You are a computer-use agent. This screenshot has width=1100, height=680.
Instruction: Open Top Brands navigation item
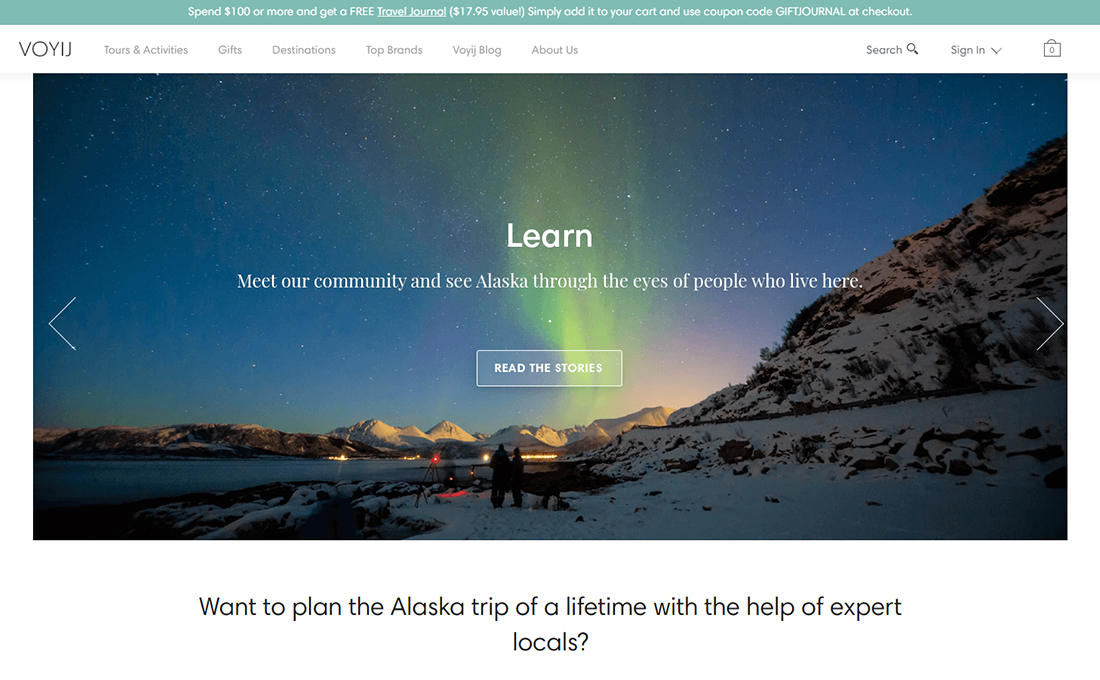pyautogui.click(x=394, y=50)
